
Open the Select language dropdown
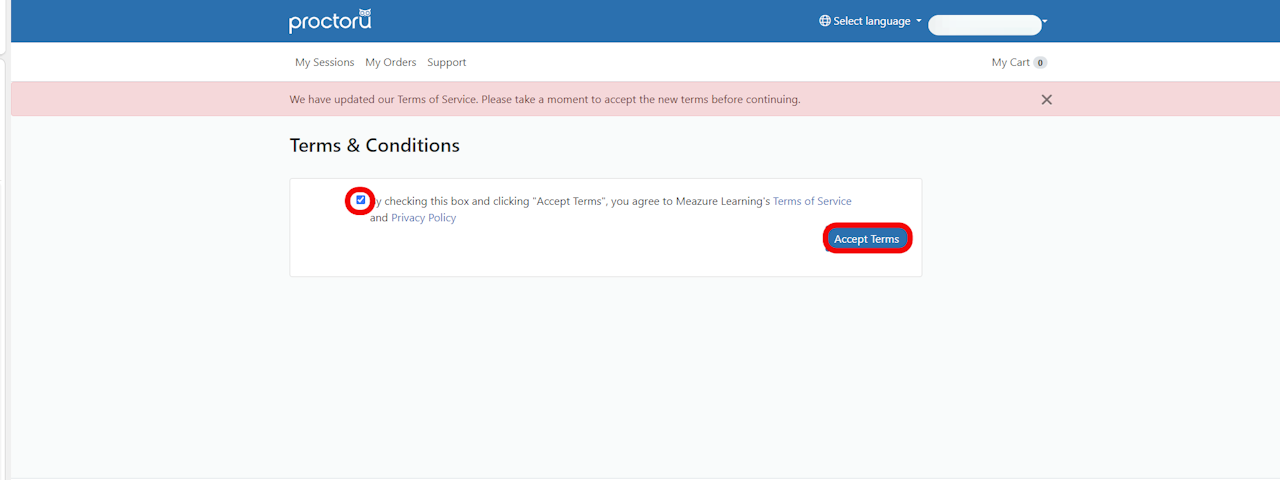coord(872,21)
